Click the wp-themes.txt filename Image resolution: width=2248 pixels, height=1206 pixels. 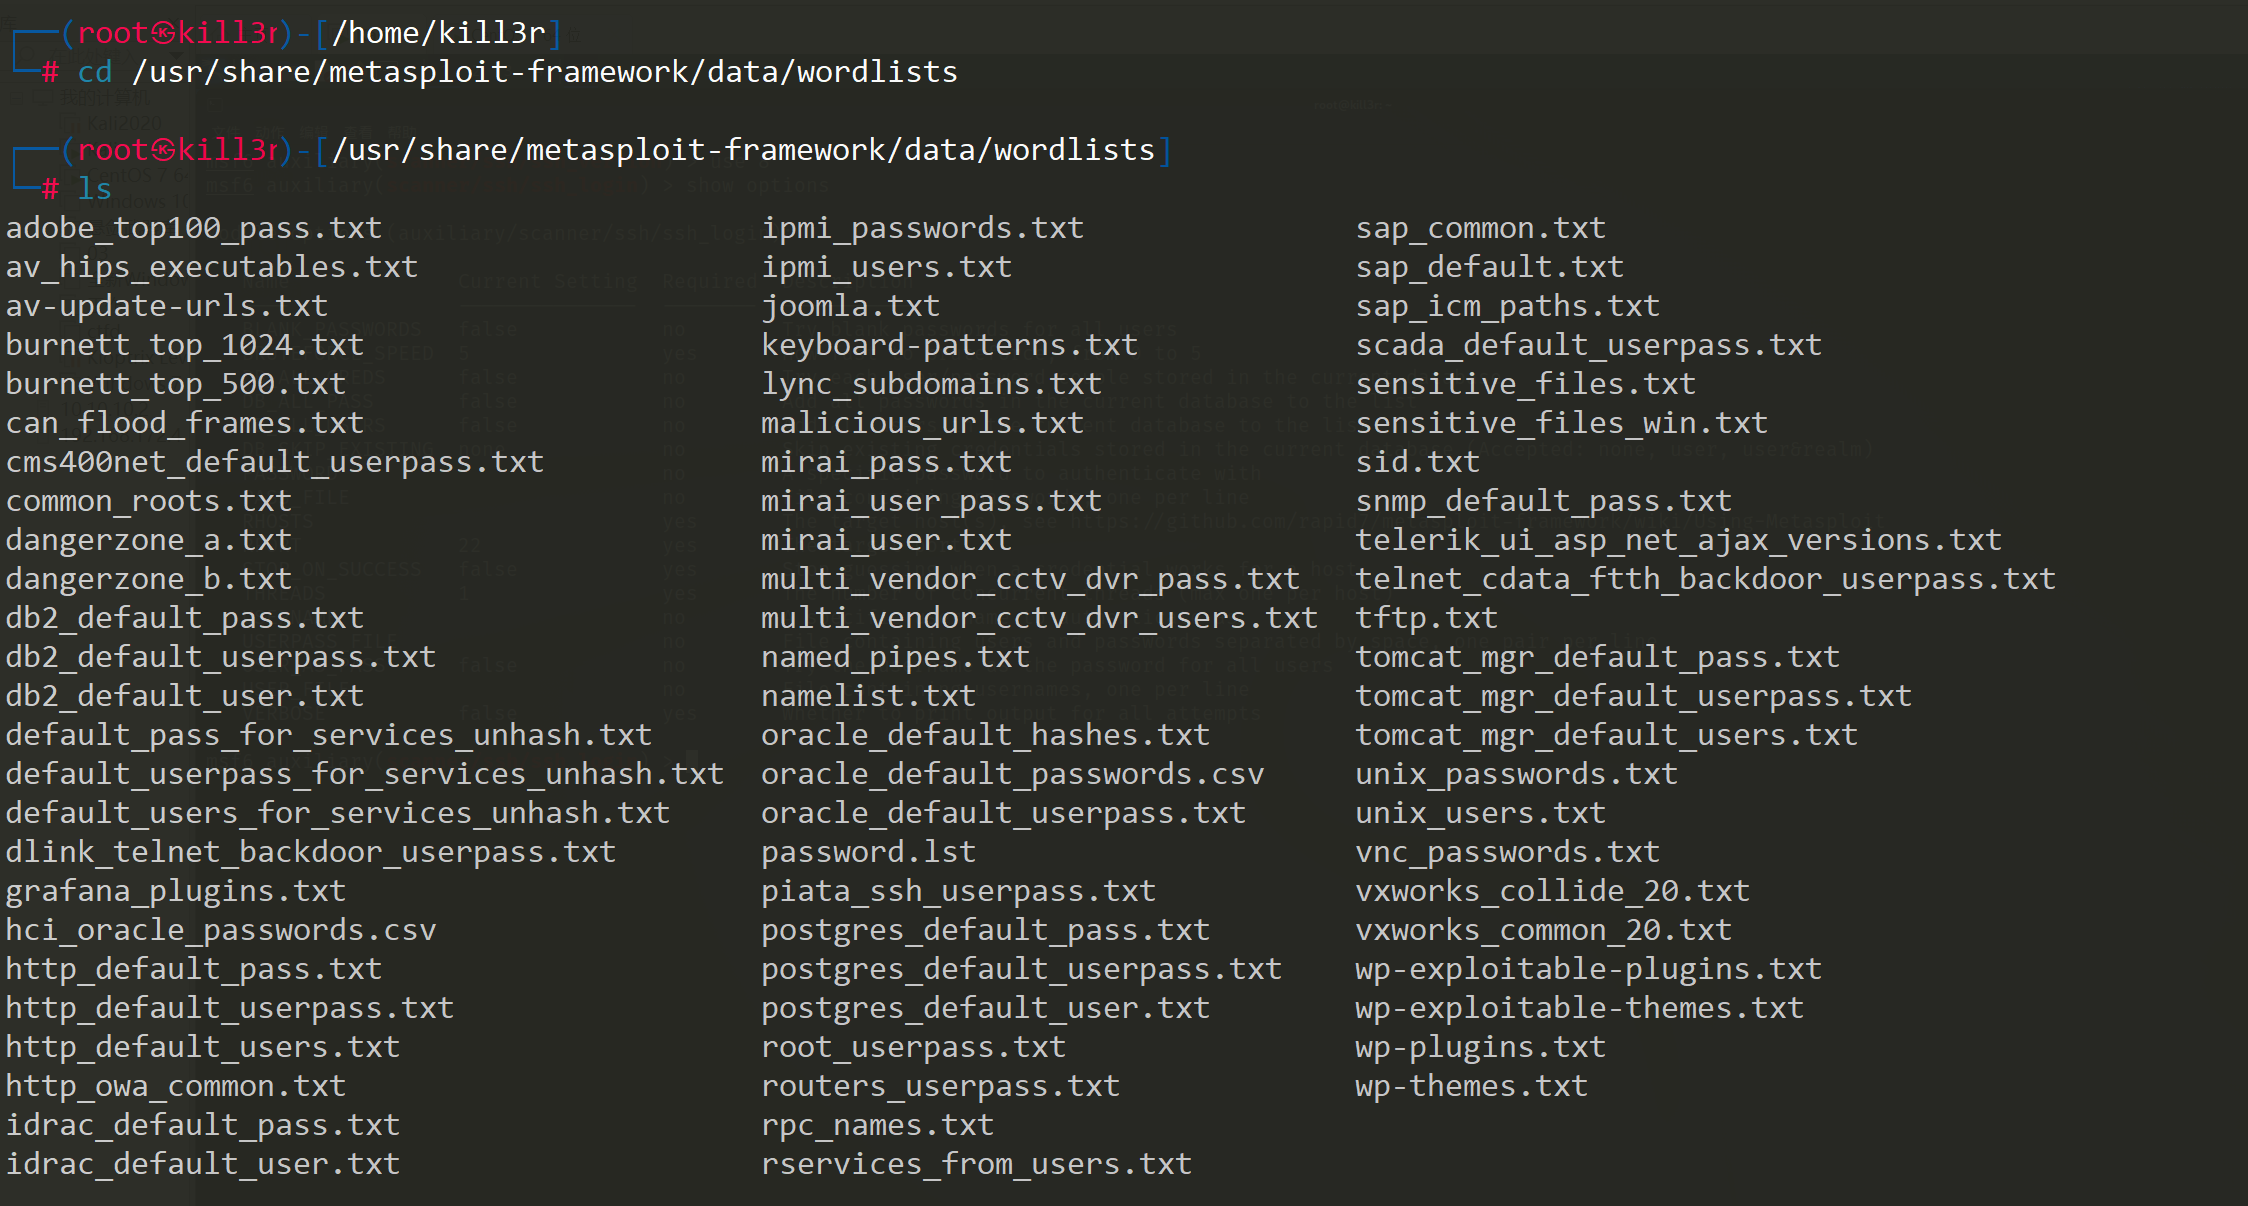pos(1471,1087)
